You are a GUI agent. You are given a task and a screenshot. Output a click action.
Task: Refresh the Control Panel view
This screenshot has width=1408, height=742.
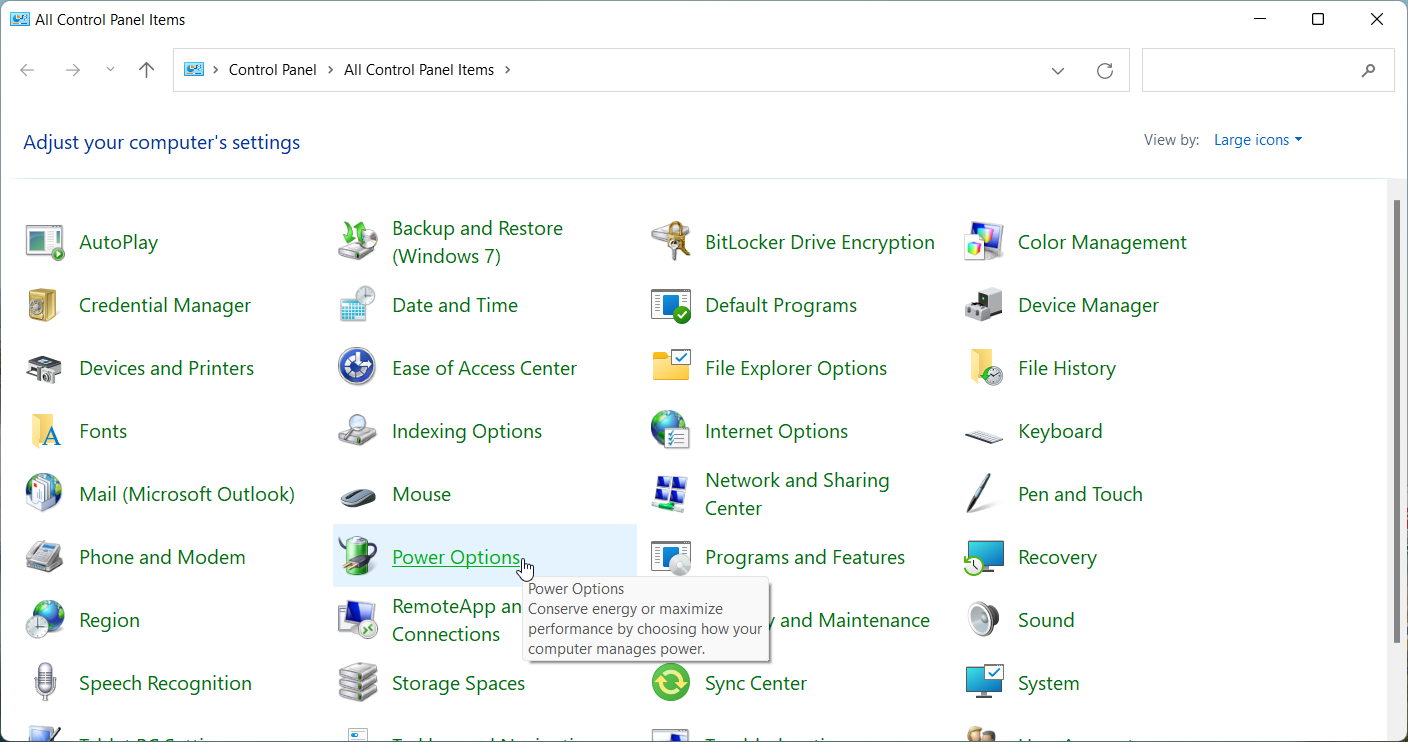point(1105,70)
